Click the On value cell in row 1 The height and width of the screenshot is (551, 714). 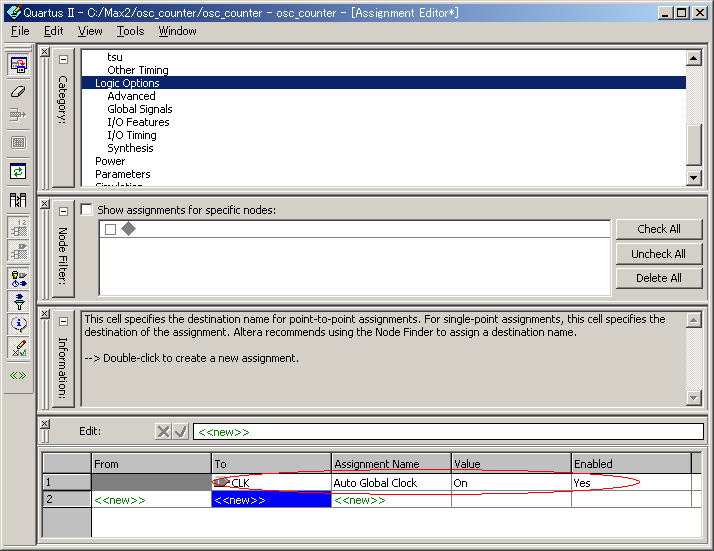(511, 483)
